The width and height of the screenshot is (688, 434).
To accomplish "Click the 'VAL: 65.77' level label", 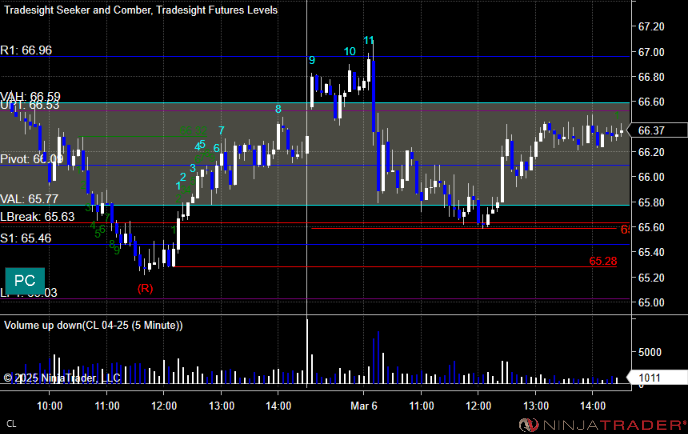I will pyautogui.click(x=29, y=199).
